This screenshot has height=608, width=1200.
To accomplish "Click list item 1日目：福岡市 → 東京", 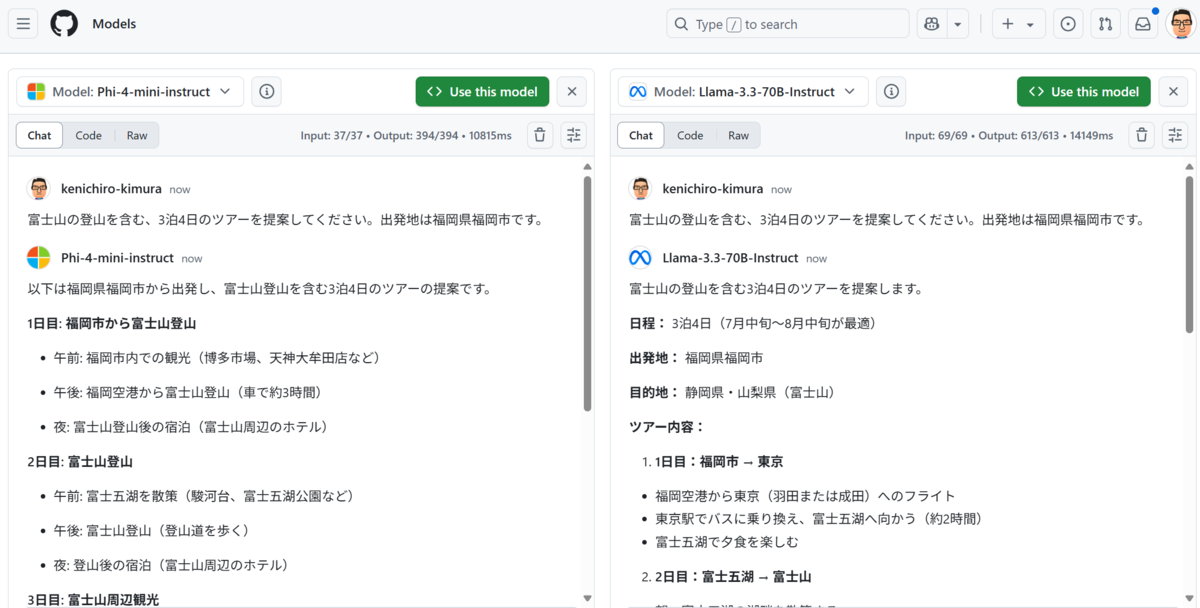I will tap(719, 462).
